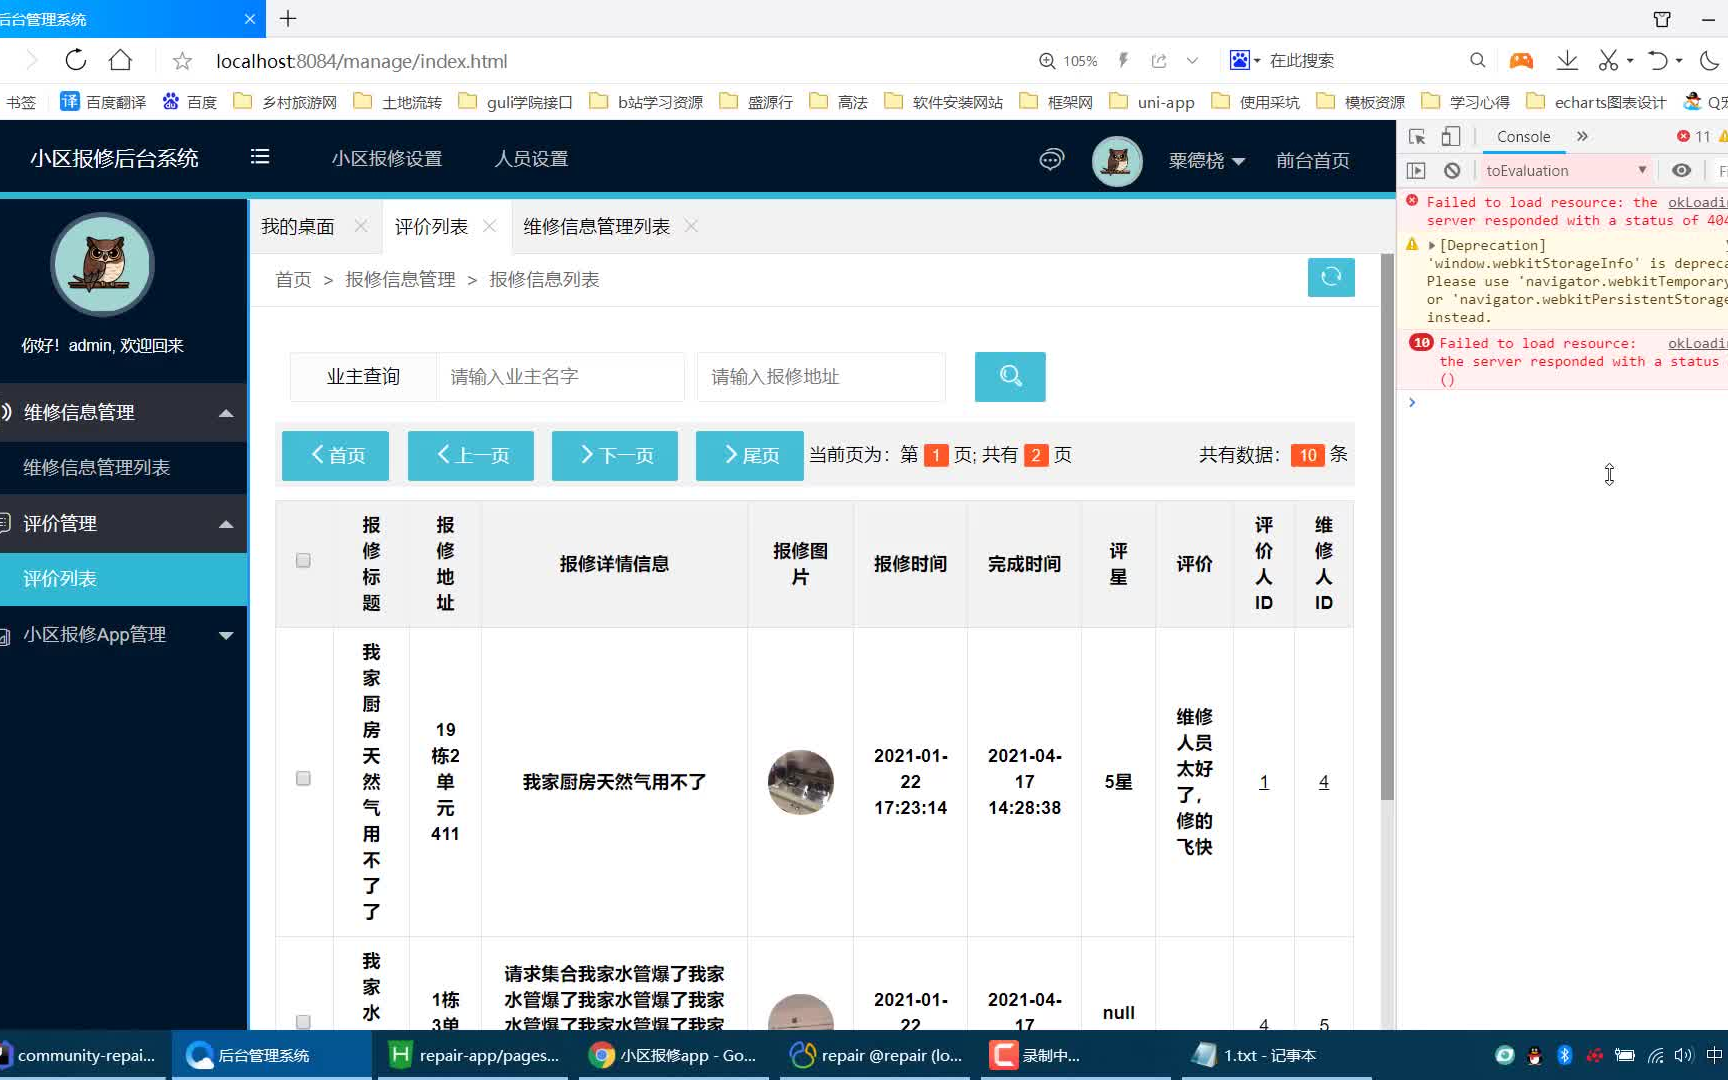1728x1080 pixels.
Task: Click the 百度翻译 bookmark
Action: coord(103,102)
